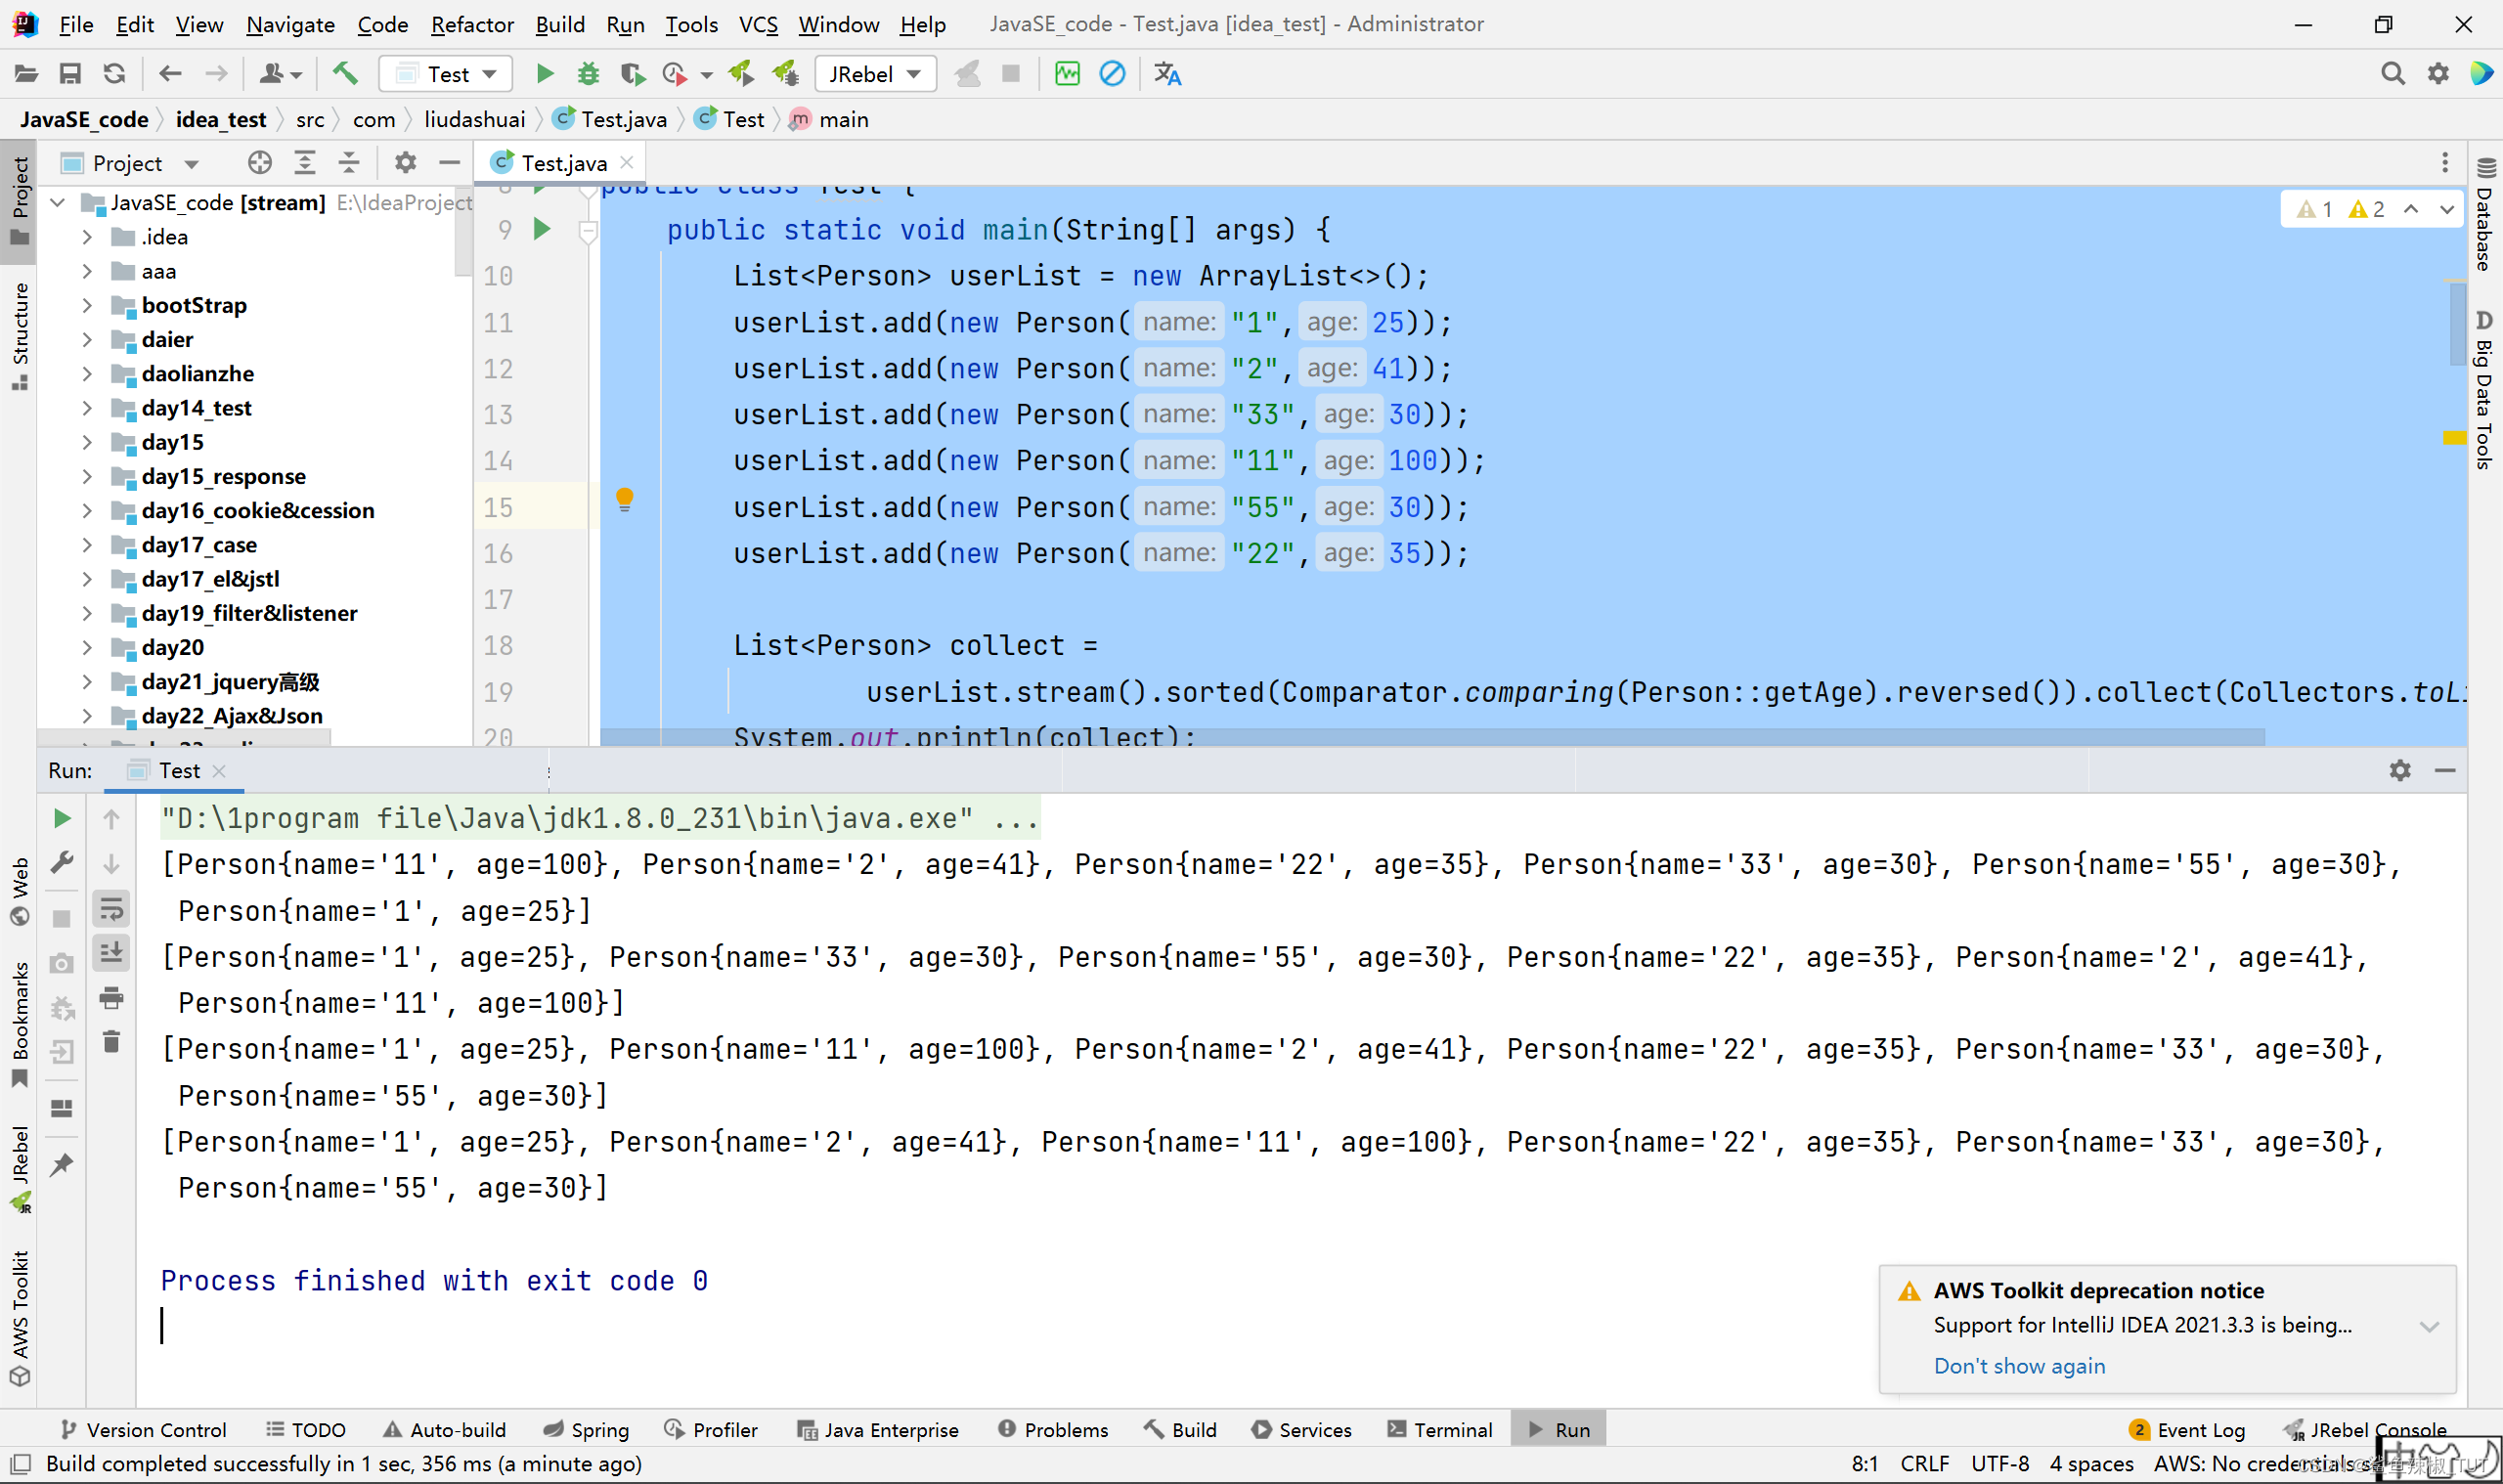Click the intention lightbulb on line 15
2503x1484 pixels.
[625, 499]
